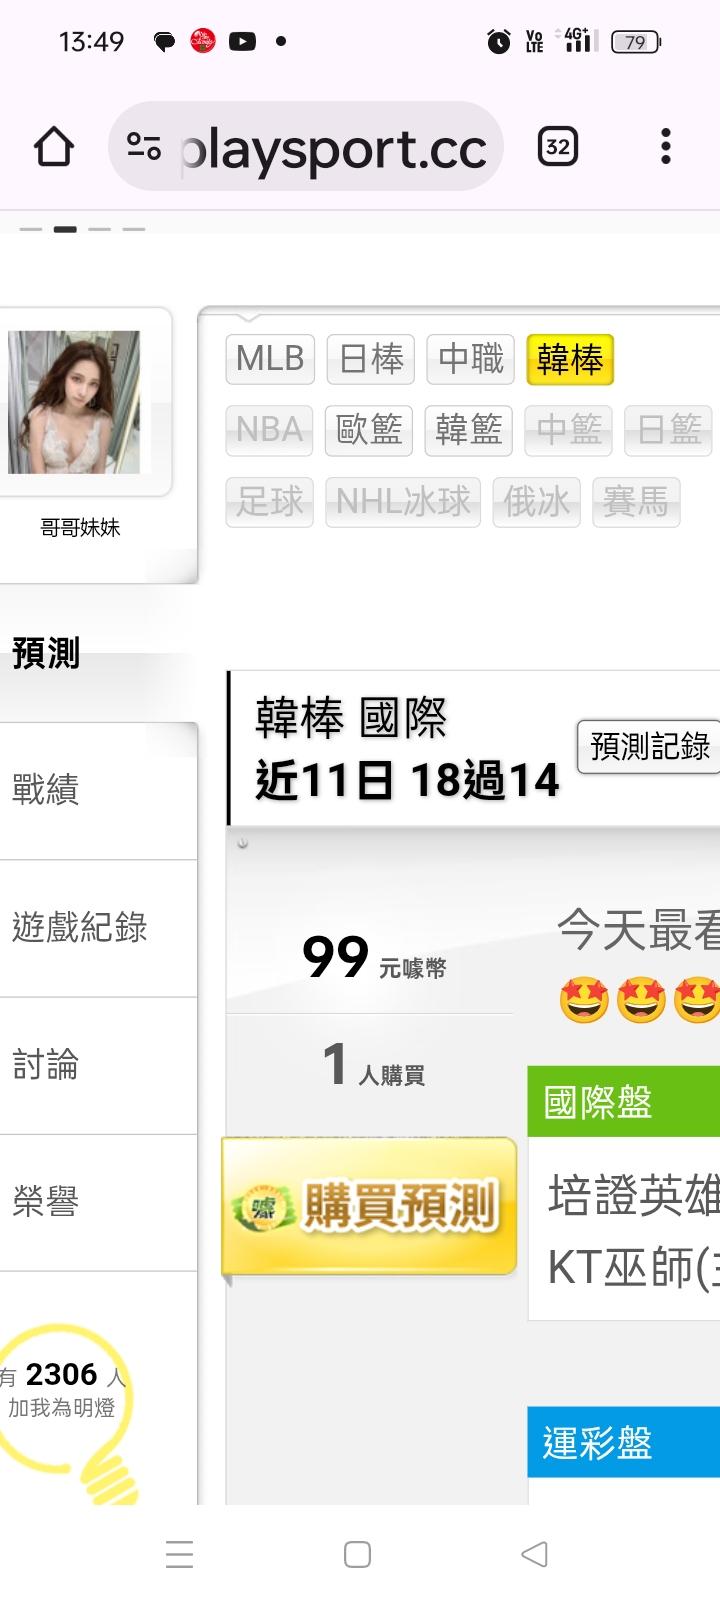Click the 預測記錄 button
The height and width of the screenshot is (1604, 720).
click(649, 746)
